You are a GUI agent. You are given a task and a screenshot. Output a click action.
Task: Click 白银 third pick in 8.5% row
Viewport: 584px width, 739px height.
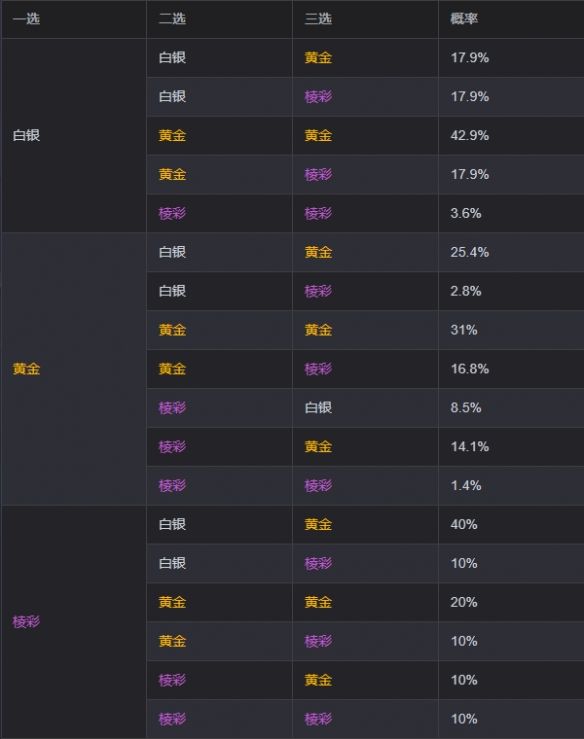(319, 408)
